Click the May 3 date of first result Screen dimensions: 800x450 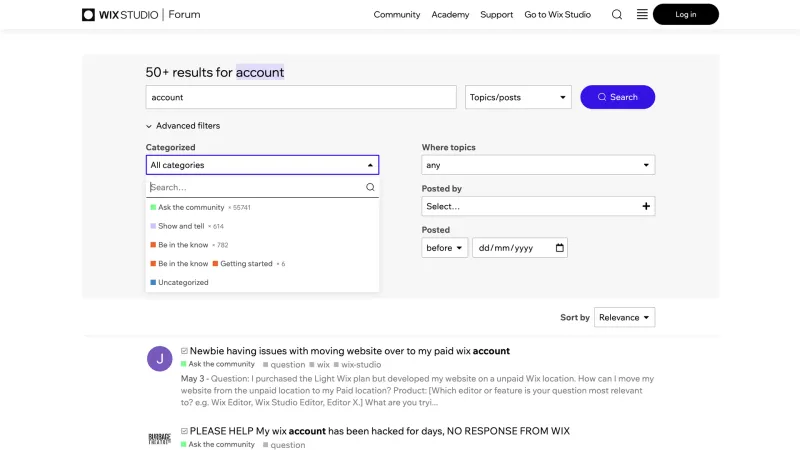point(192,379)
